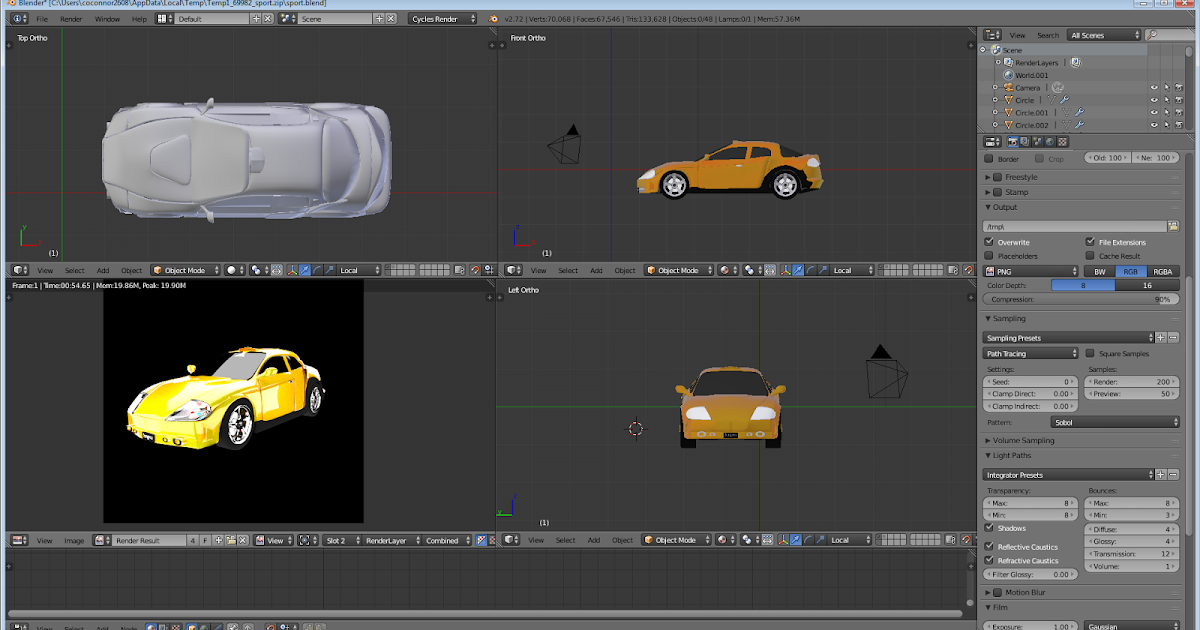Click the RenderLayers icon in the outliner
The width and height of the screenshot is (1200, 630).
coord(1008,63)
